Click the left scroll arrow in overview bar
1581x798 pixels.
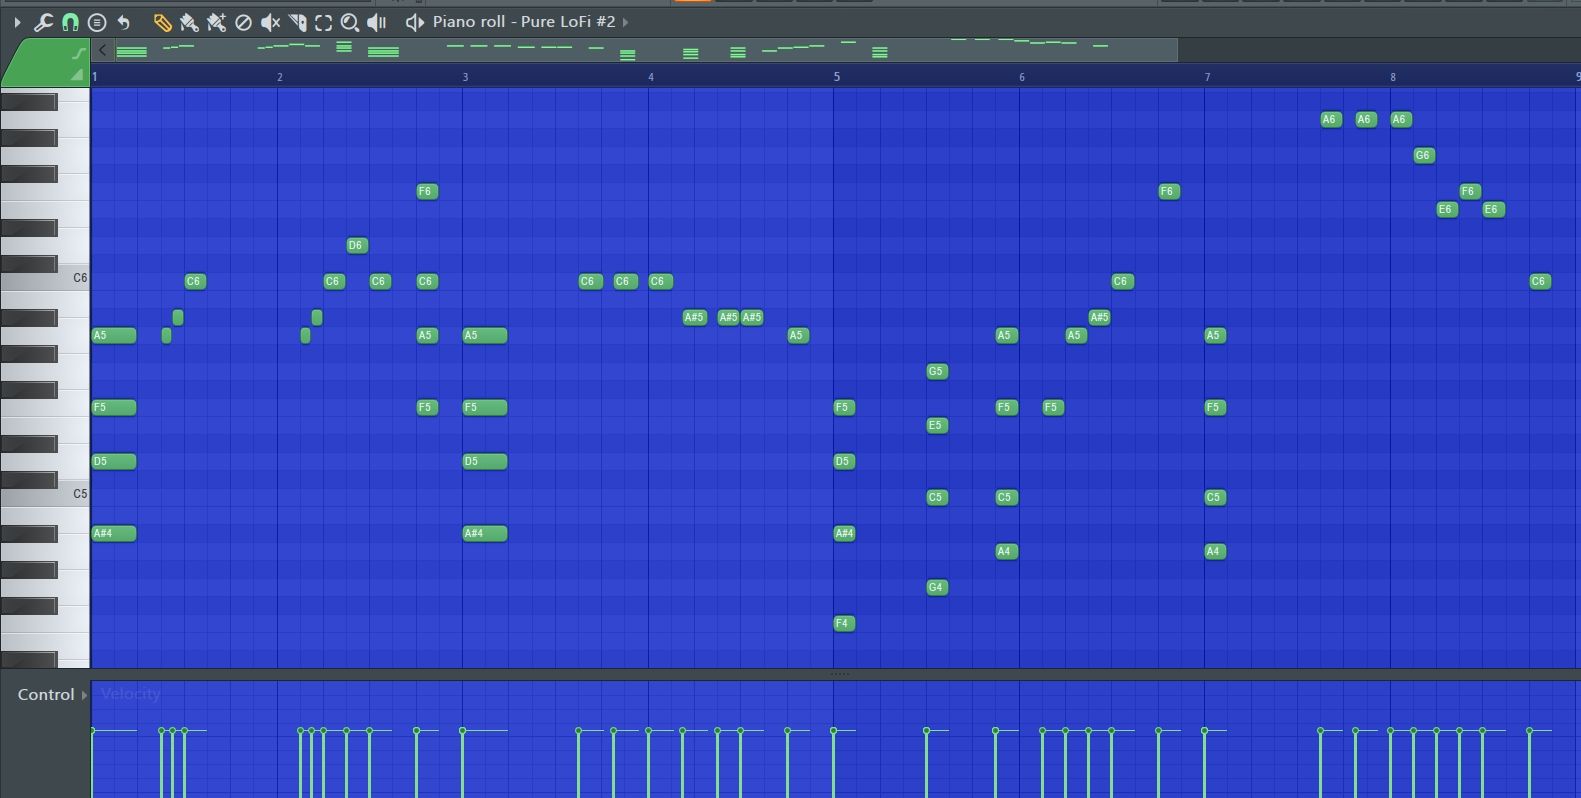click(x=102, y=50)
